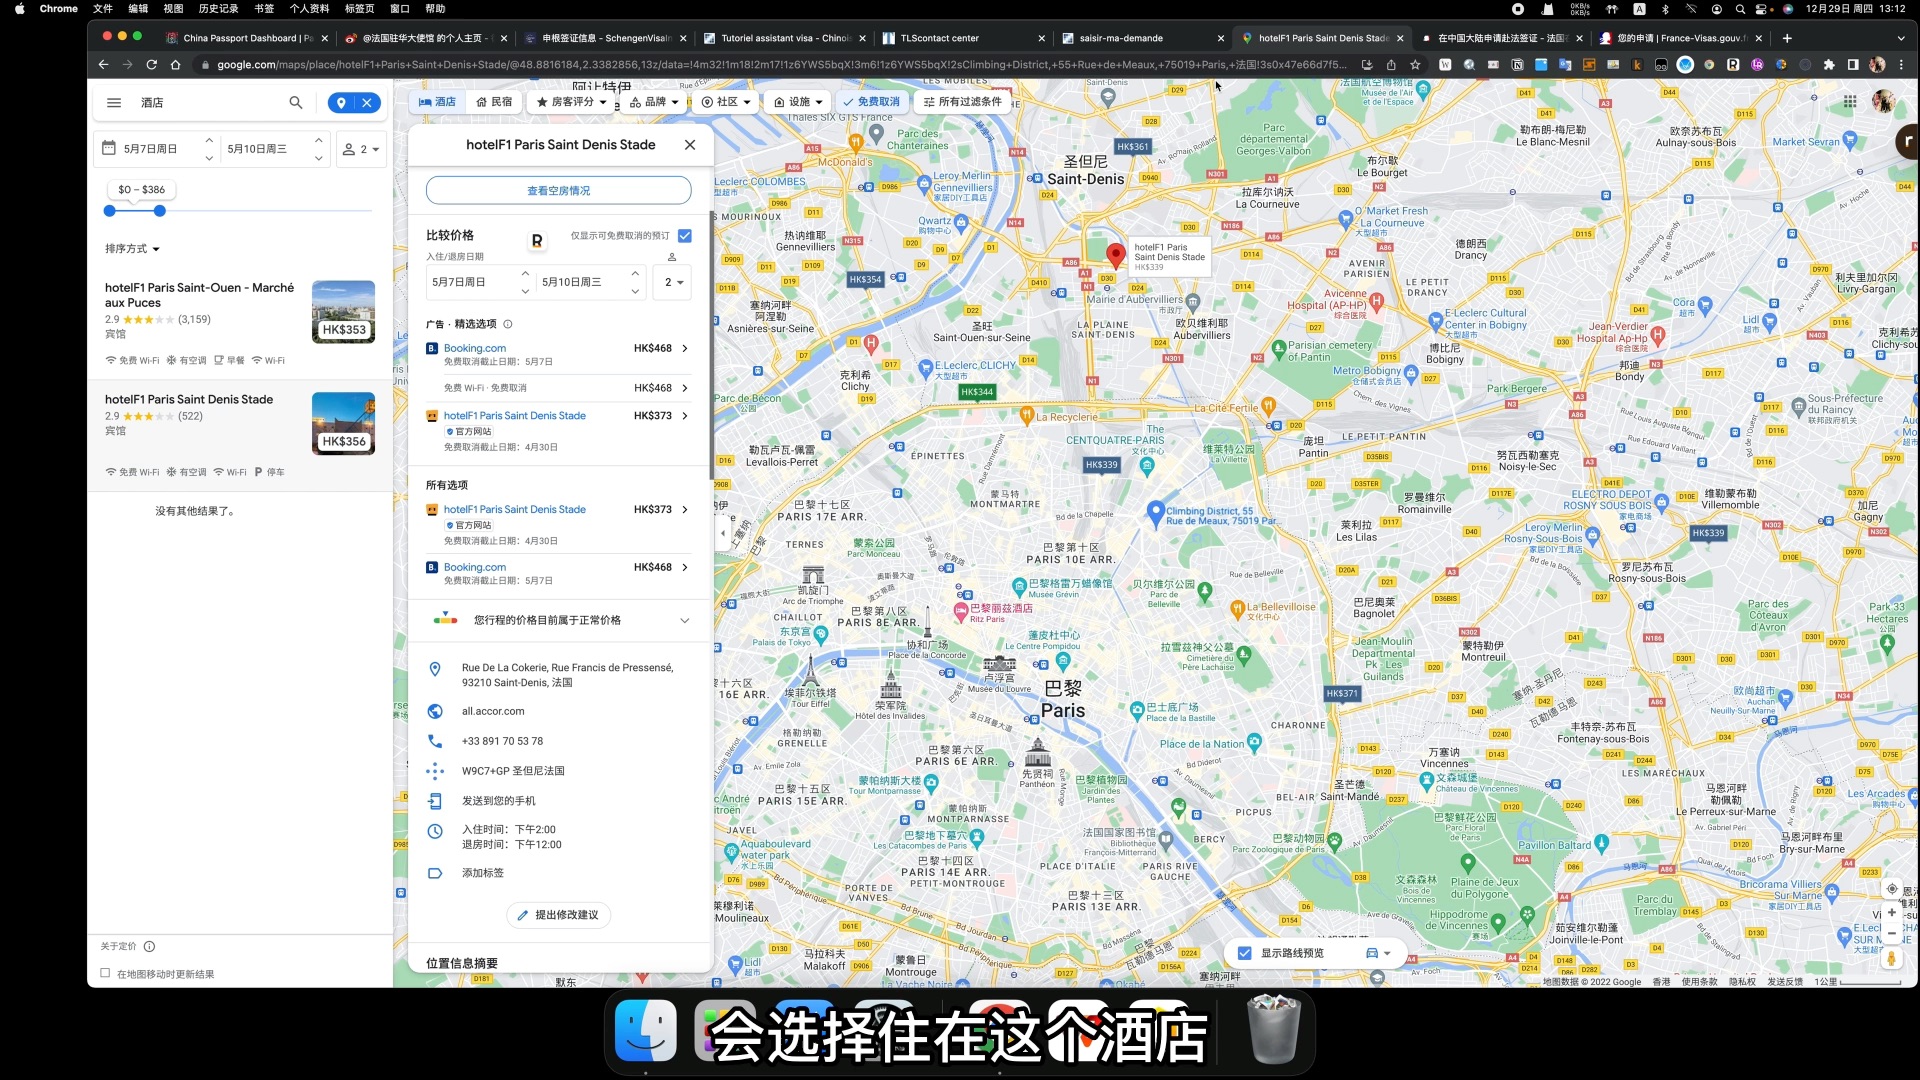The image size is (1920, 1080).
Task: Click the phone icon for +33 891 70 53 78
Action: [x=435, y=742]
